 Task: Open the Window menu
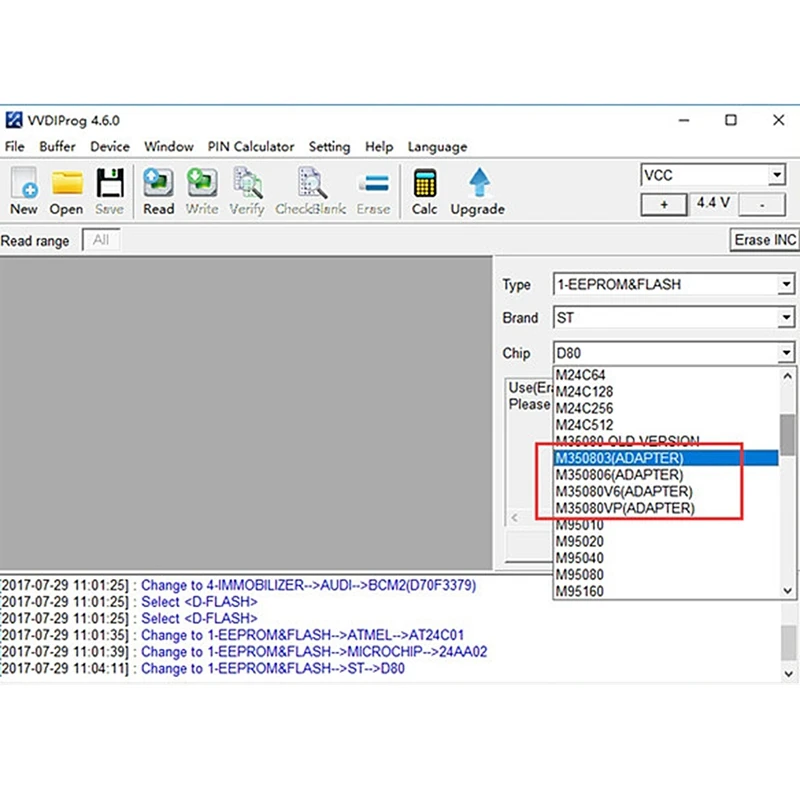coord(169,147)
